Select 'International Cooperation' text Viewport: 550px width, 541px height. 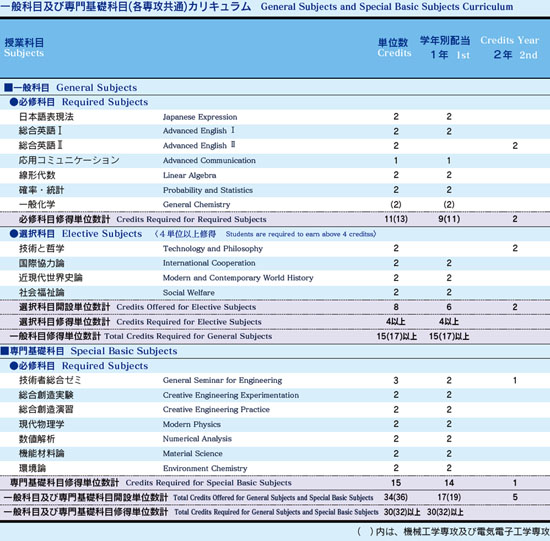pyautogui.click(x=209, y=263)
